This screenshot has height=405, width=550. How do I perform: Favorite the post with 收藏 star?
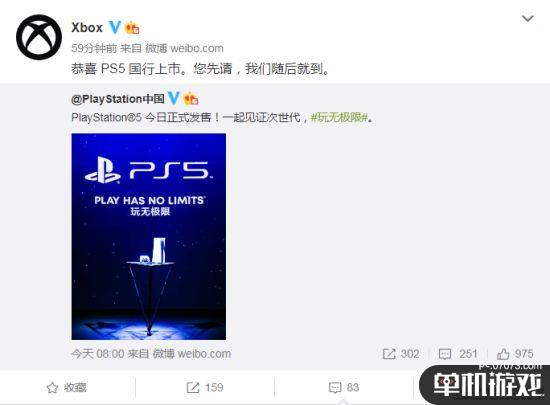[66, 387]
